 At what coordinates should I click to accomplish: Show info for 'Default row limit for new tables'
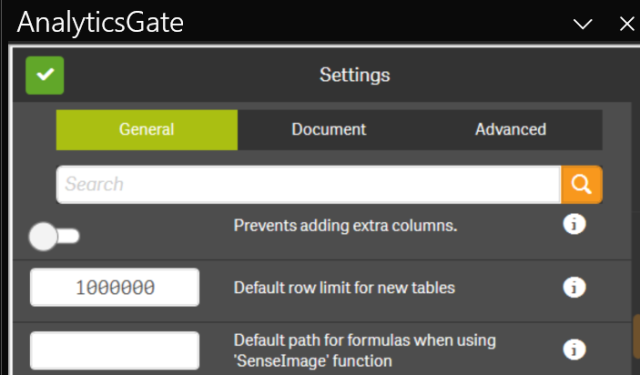click(x=574, y=287)
